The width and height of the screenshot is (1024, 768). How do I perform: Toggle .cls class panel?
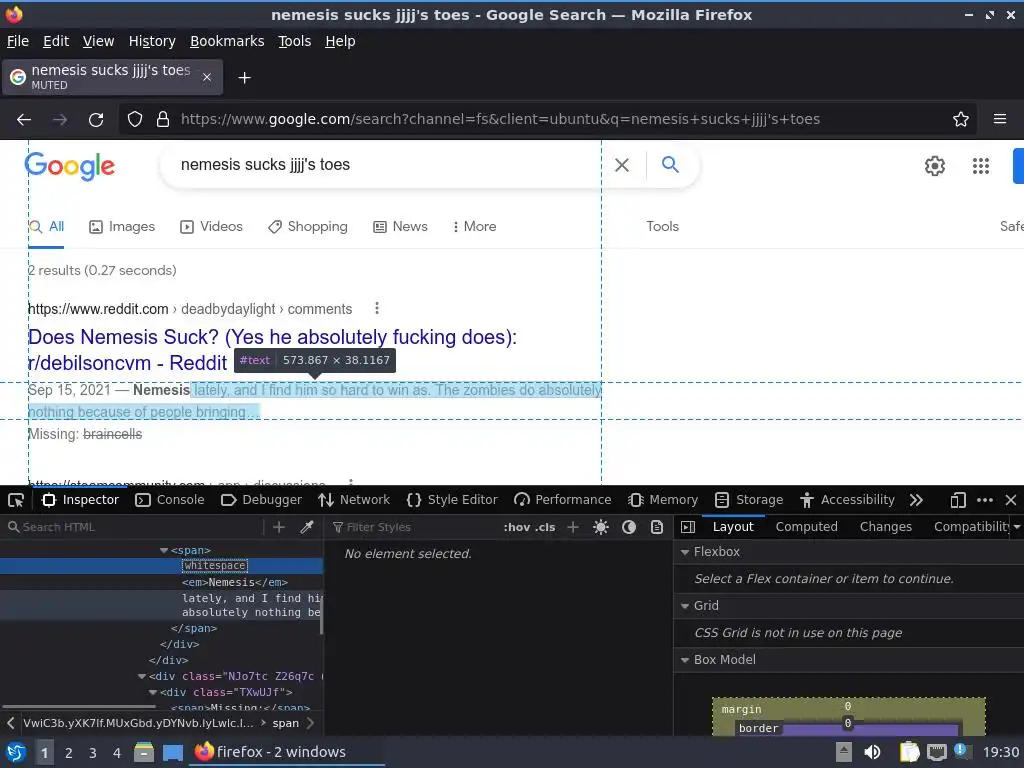click(545, 527)
